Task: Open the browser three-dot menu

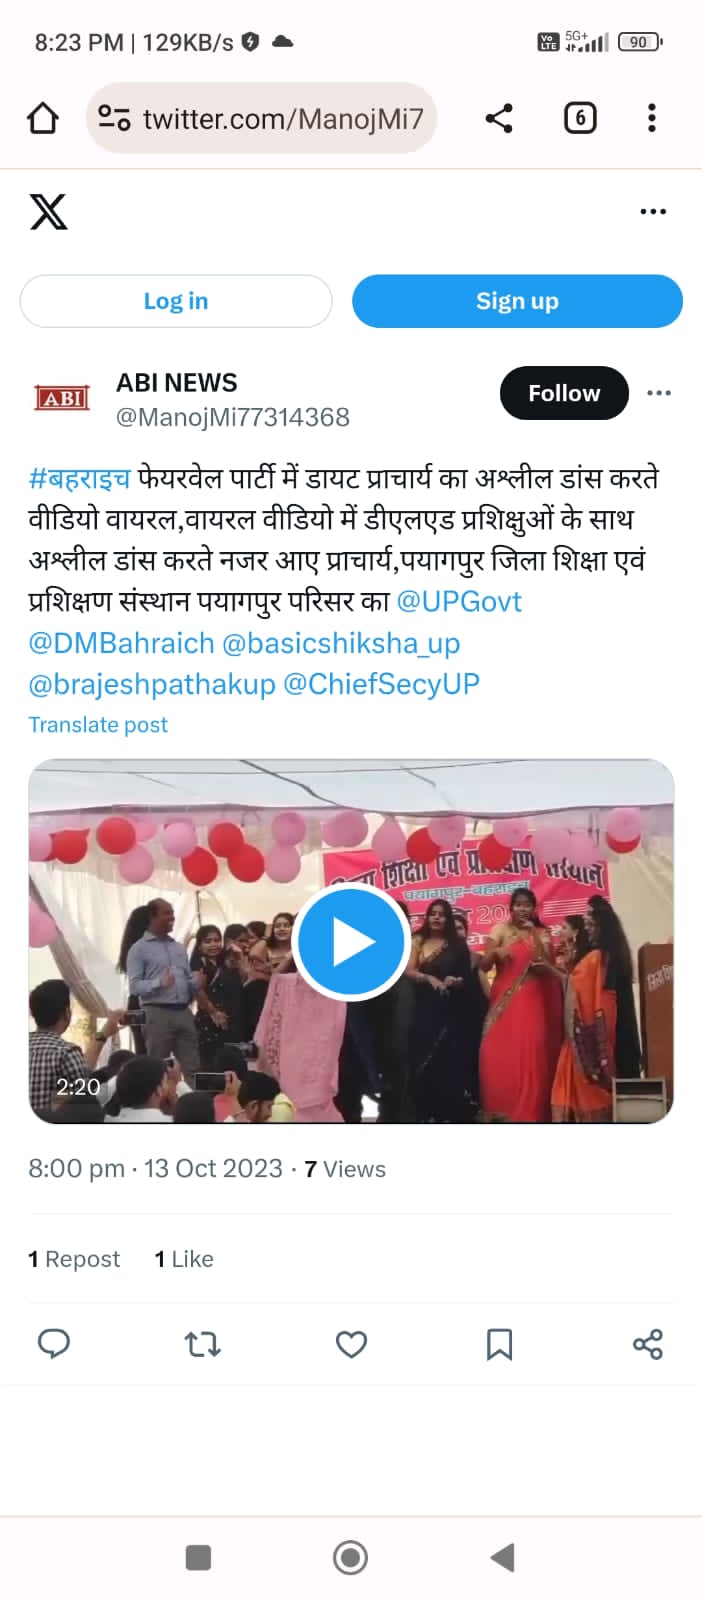Action: (652, 118)
